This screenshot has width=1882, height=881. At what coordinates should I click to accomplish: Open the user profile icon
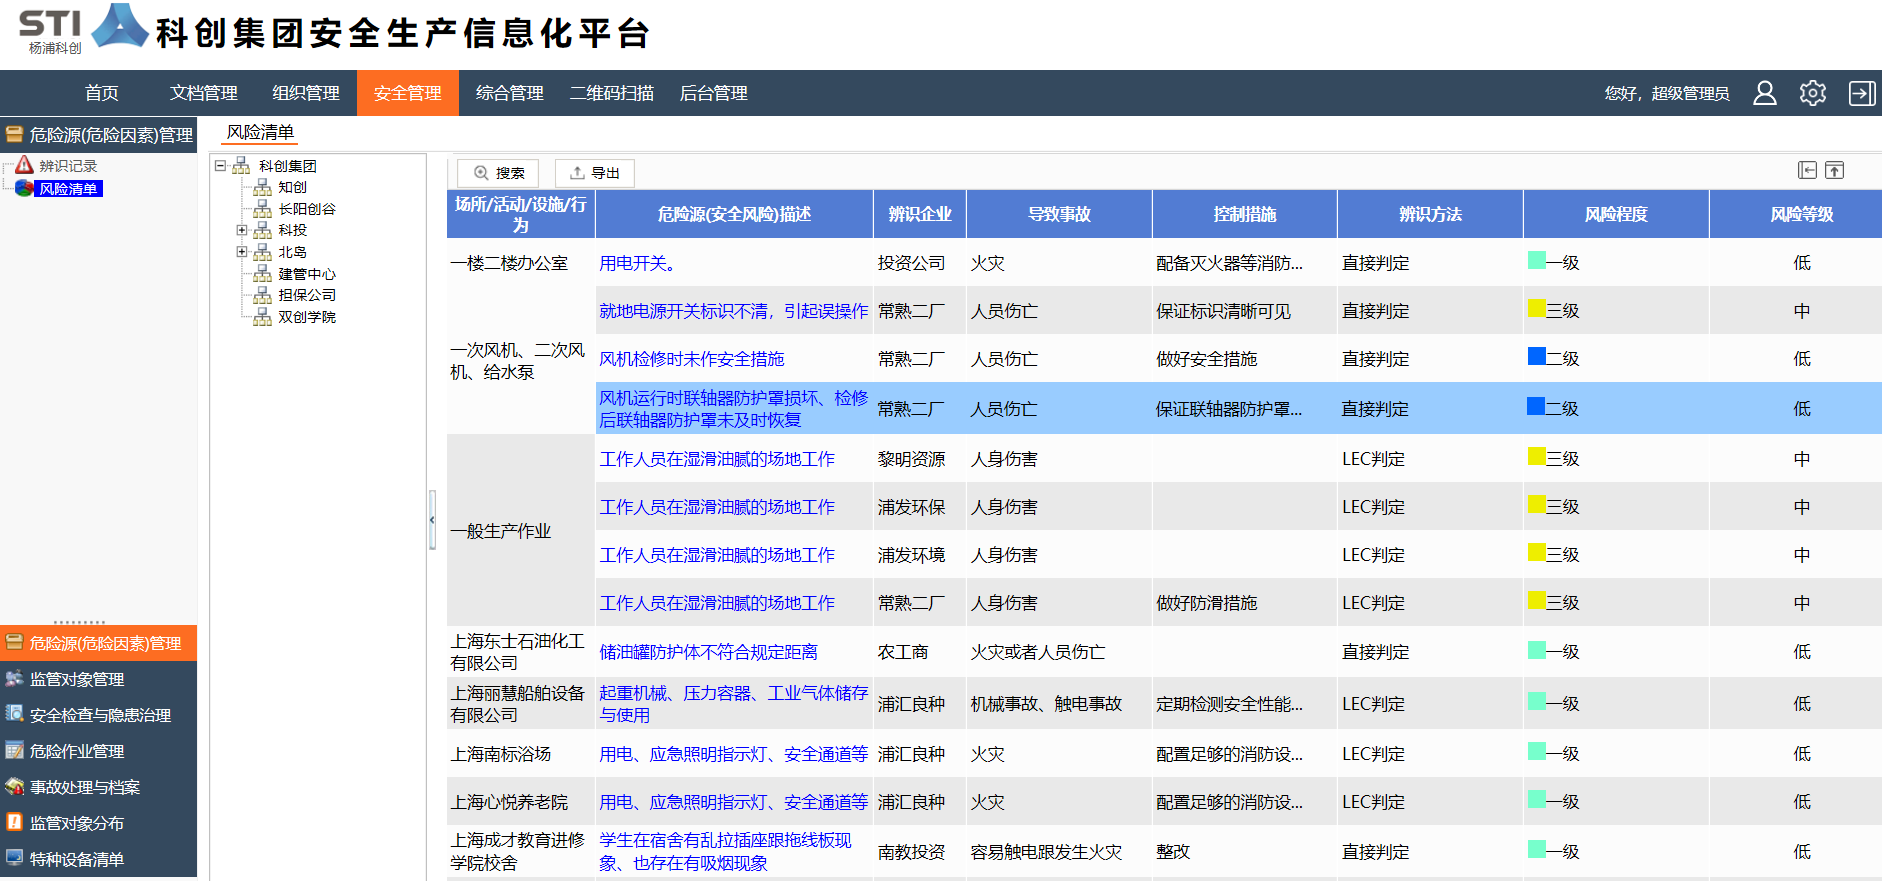coord(1765,93)
